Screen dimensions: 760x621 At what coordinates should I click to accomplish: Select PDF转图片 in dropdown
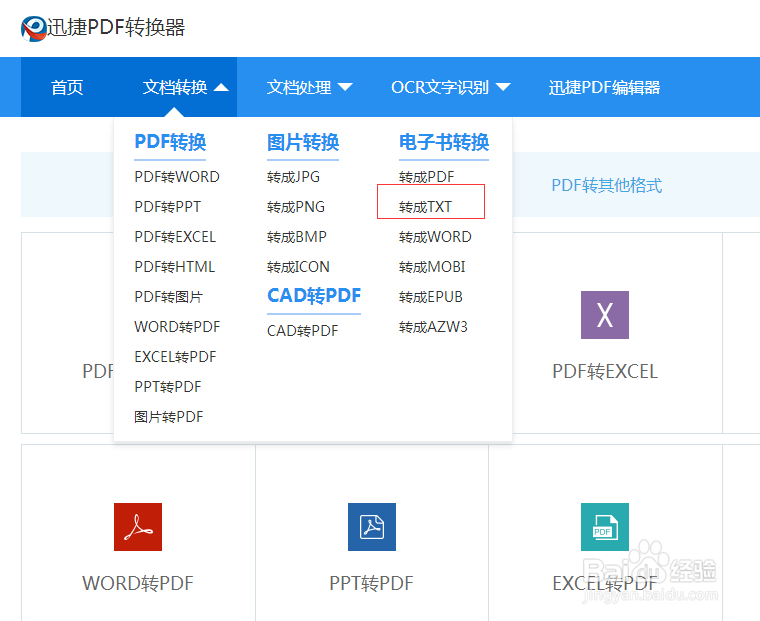tap(169, 297)
